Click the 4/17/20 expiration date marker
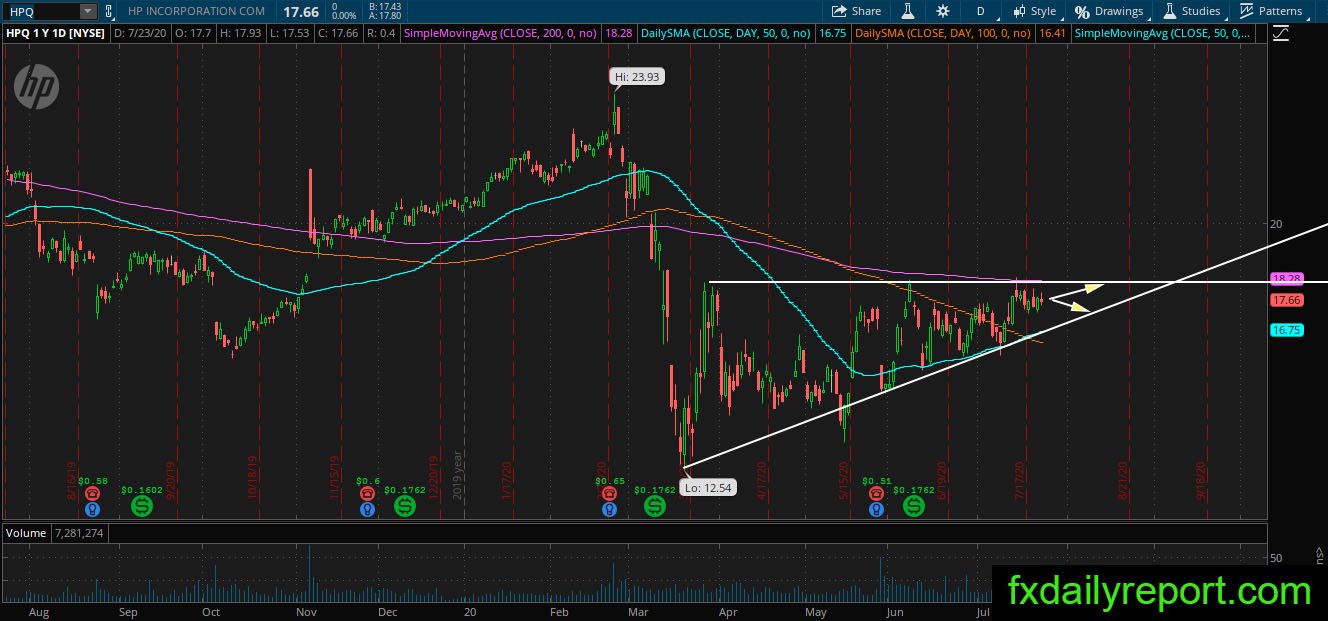Screen dimensions: 1328x621 click(x=762, y=480)
